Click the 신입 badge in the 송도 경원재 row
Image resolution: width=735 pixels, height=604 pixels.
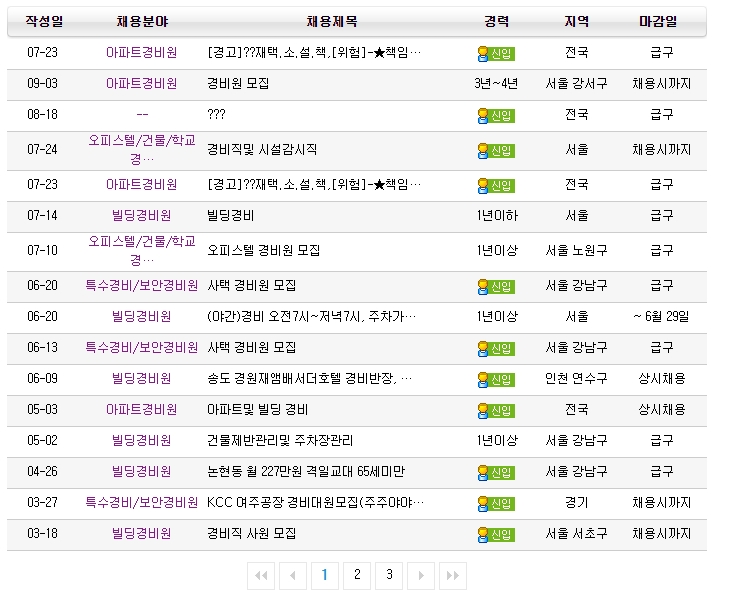pyautogui.click(x=496, y=379)
